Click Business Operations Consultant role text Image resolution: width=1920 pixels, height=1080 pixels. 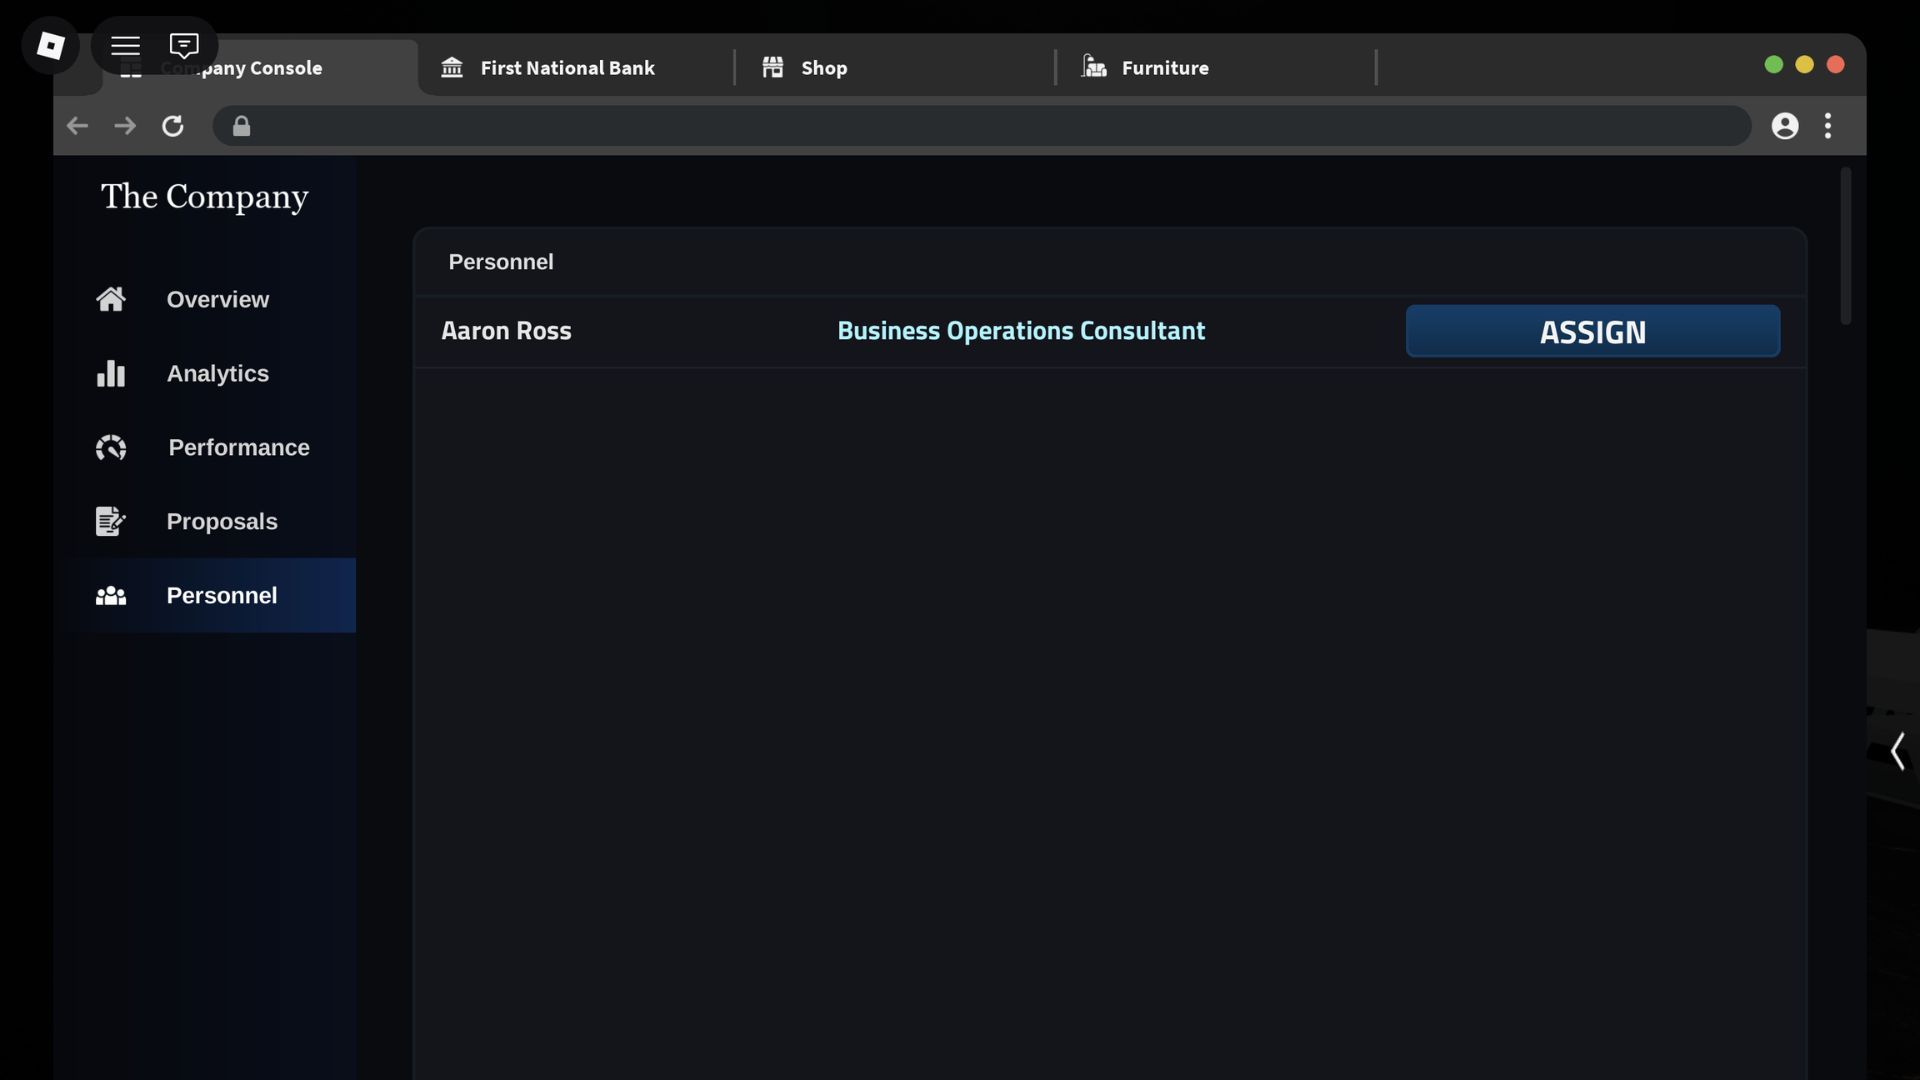point(1021,331)
